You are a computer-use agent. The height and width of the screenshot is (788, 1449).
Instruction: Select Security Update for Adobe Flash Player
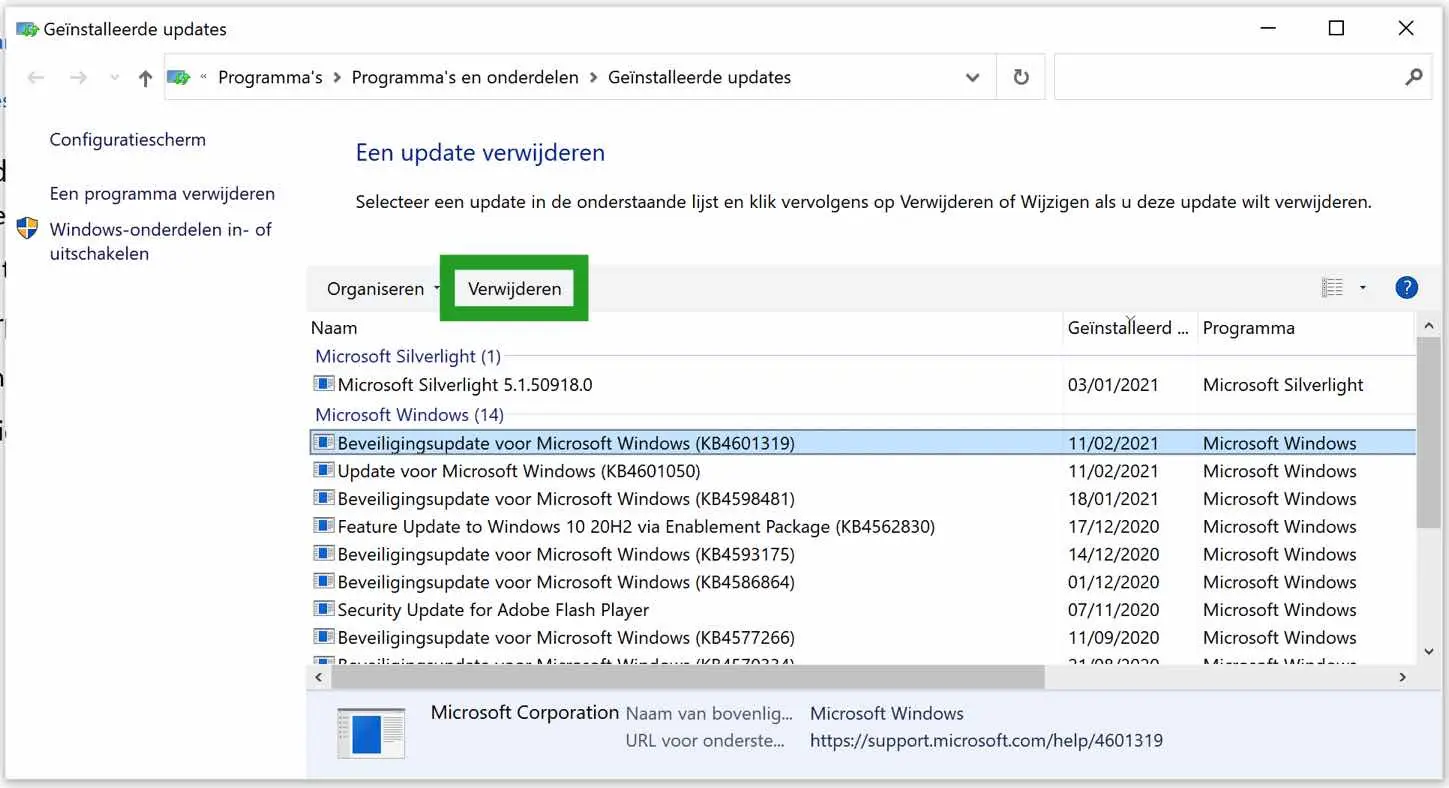pyautogui.click(x=493, y=610)
